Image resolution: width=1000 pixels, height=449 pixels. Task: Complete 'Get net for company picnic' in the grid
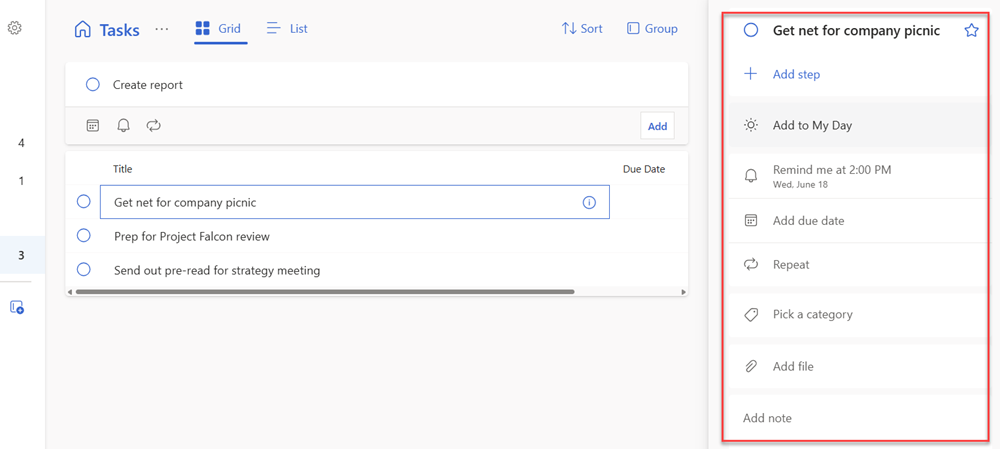(x=84, y=202)
